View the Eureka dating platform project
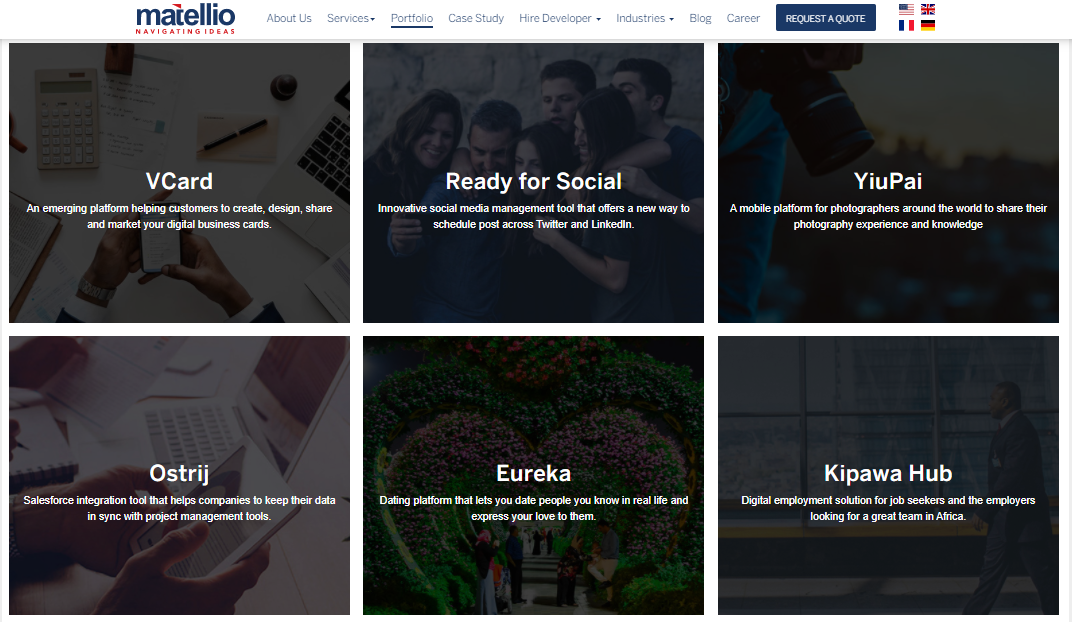 coord(533,475)
